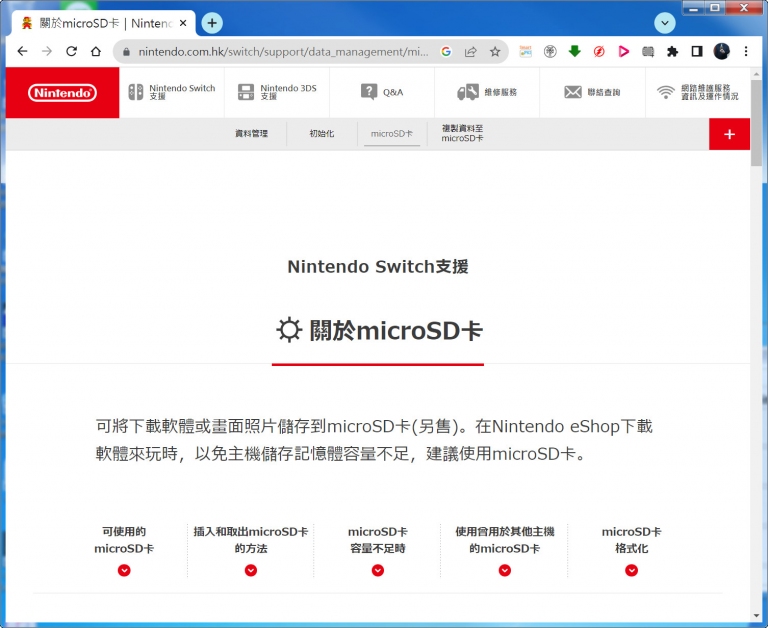Click red chevron under microSD卡容量不足時
The image size is (768, 628).
[x=378, y=570]
